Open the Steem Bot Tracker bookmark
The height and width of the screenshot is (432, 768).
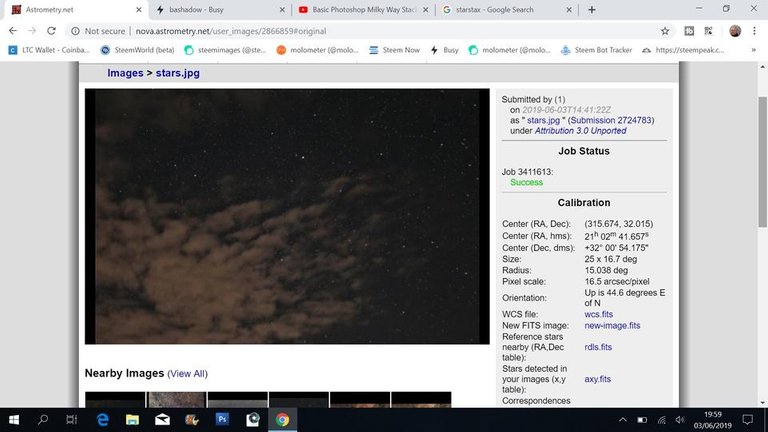point(596,50)
